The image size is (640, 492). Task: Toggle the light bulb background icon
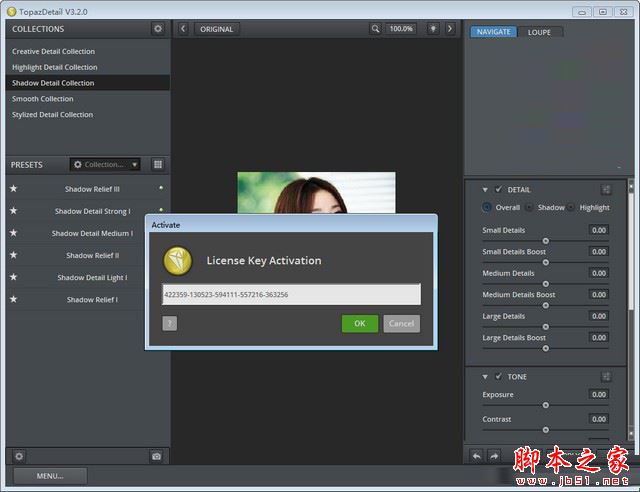[x=433, y=29]
